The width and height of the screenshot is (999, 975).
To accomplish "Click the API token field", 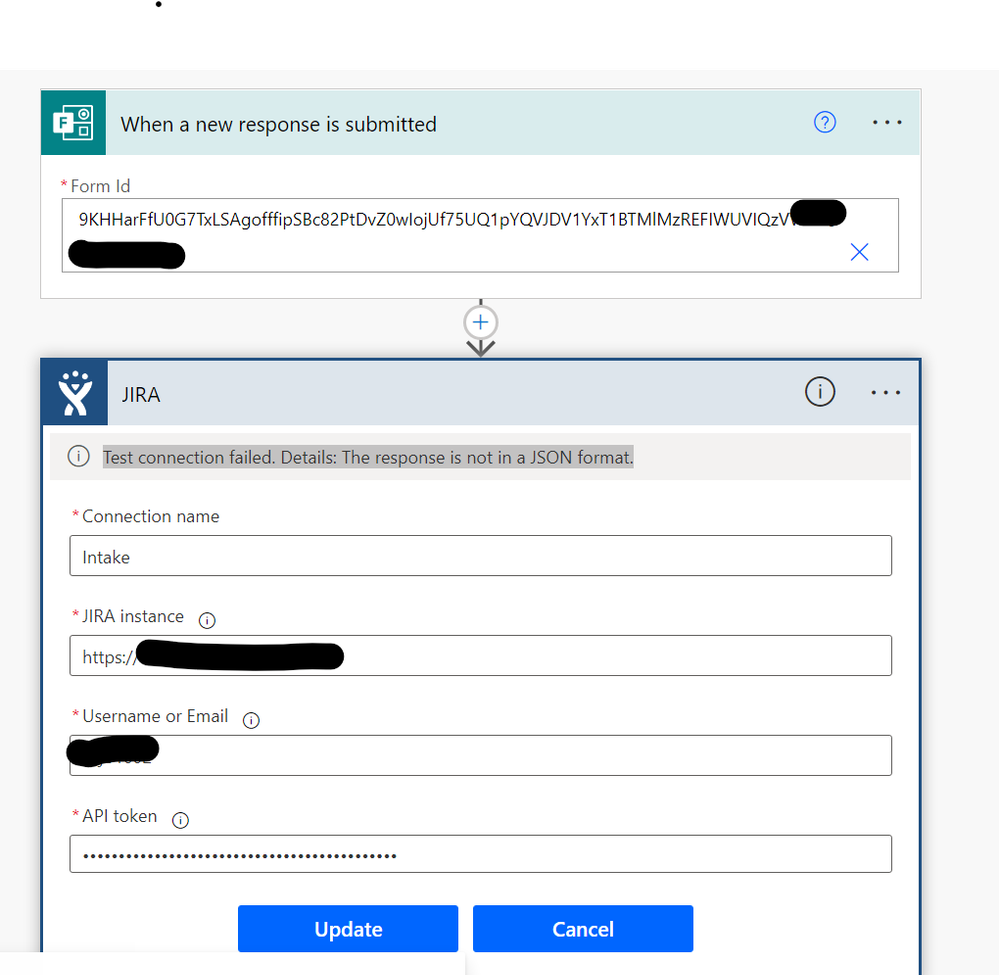I will coord(480,854).
